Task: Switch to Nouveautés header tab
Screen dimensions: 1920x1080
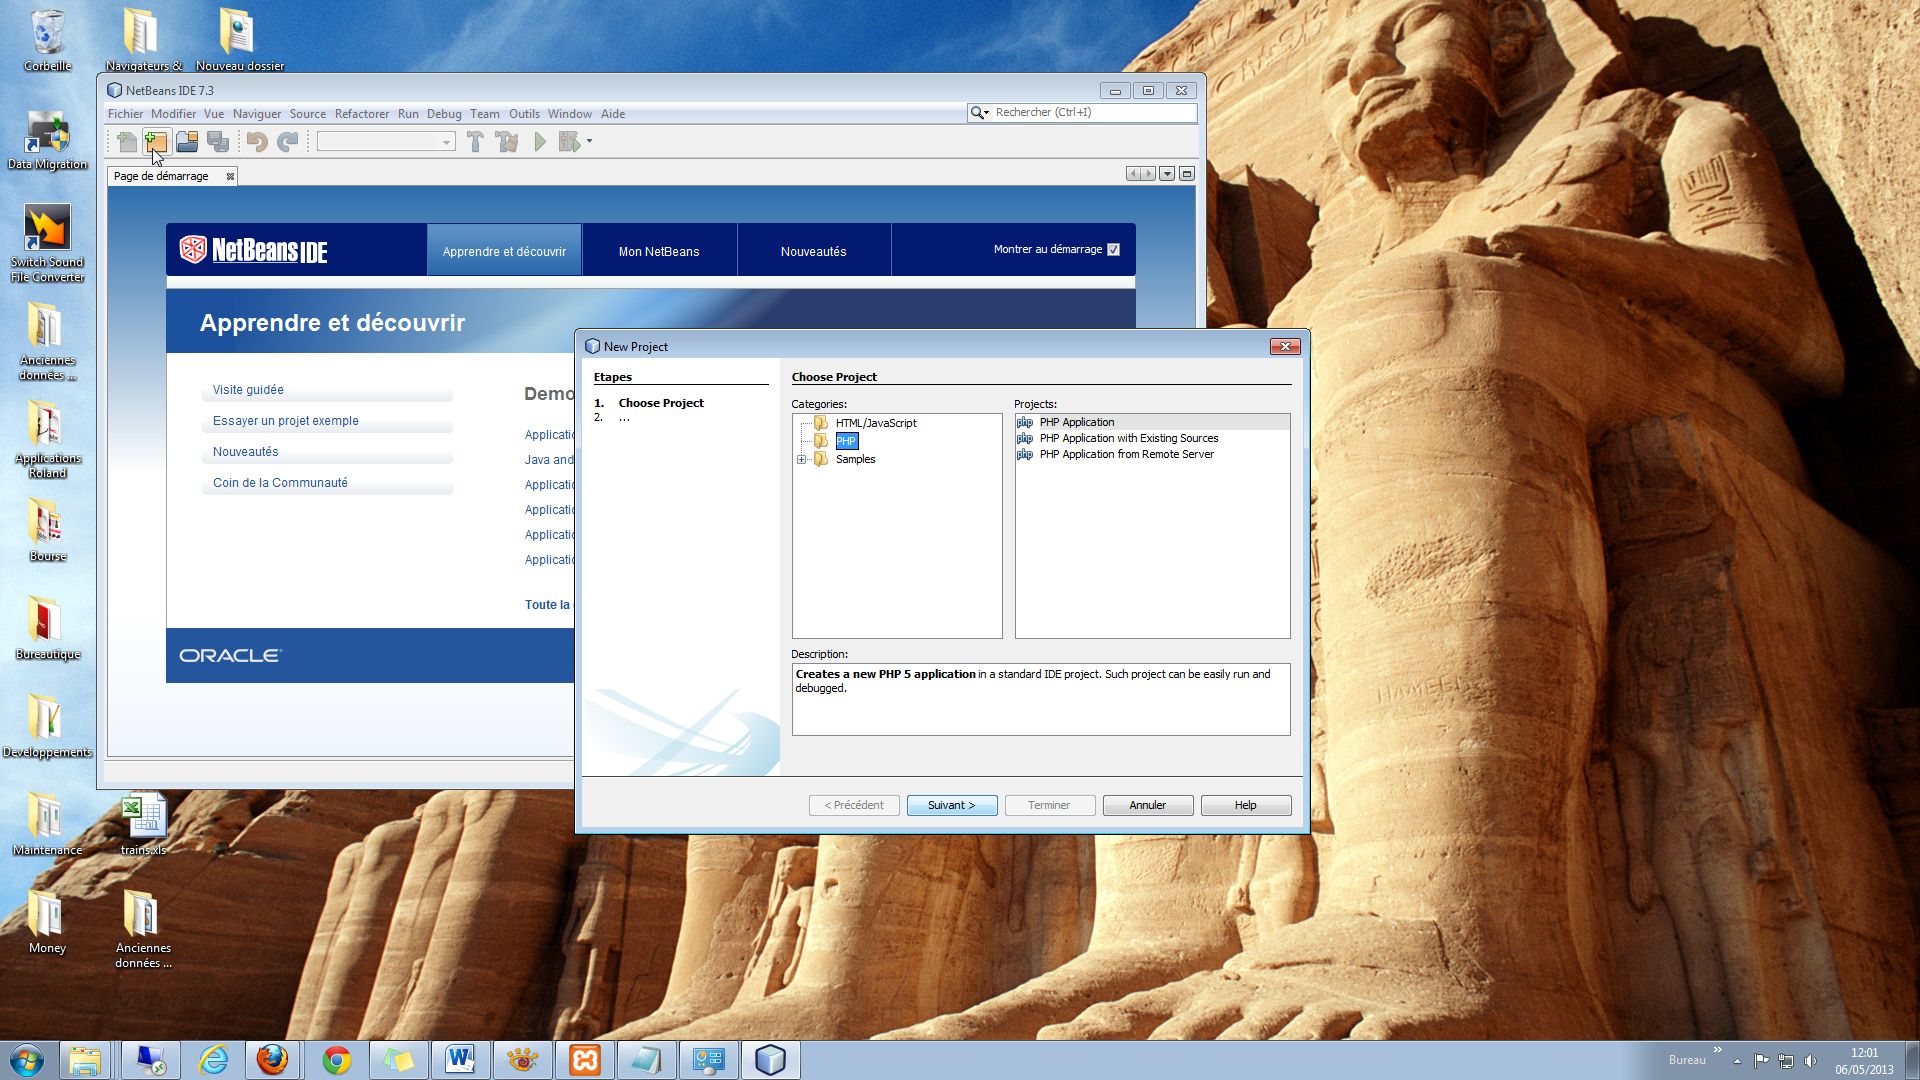Action: [813, 251]
